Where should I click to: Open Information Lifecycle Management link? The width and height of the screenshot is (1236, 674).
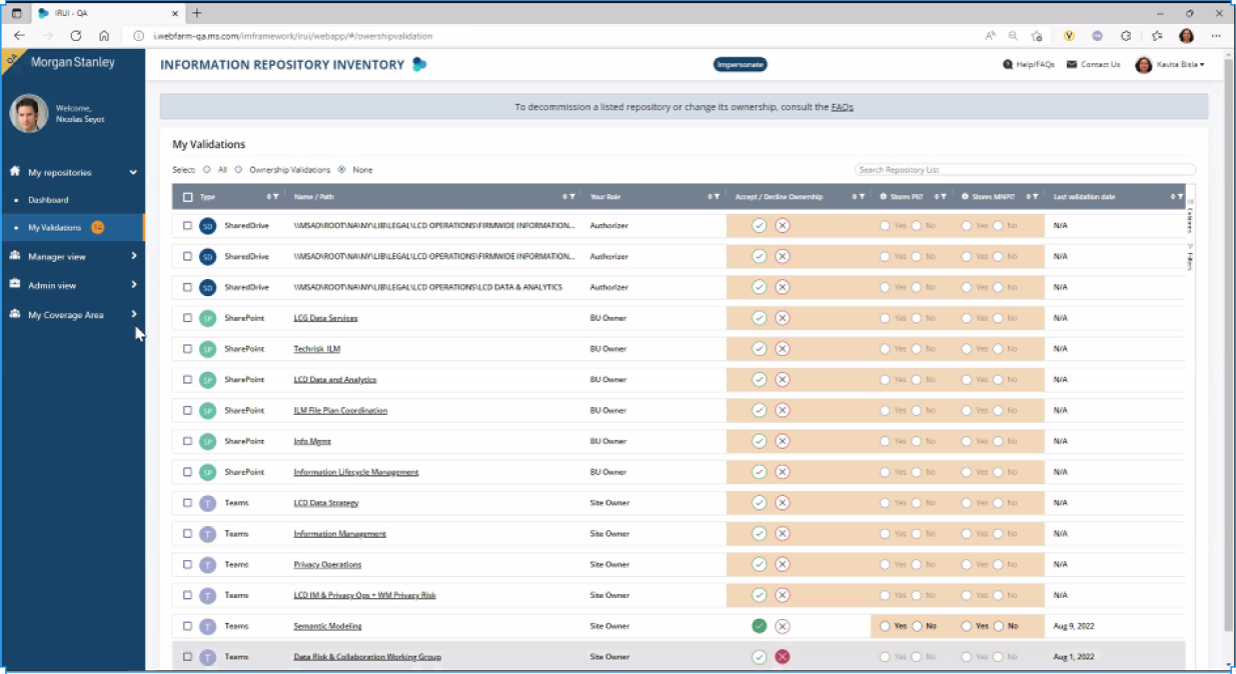[x=356, y=472]
